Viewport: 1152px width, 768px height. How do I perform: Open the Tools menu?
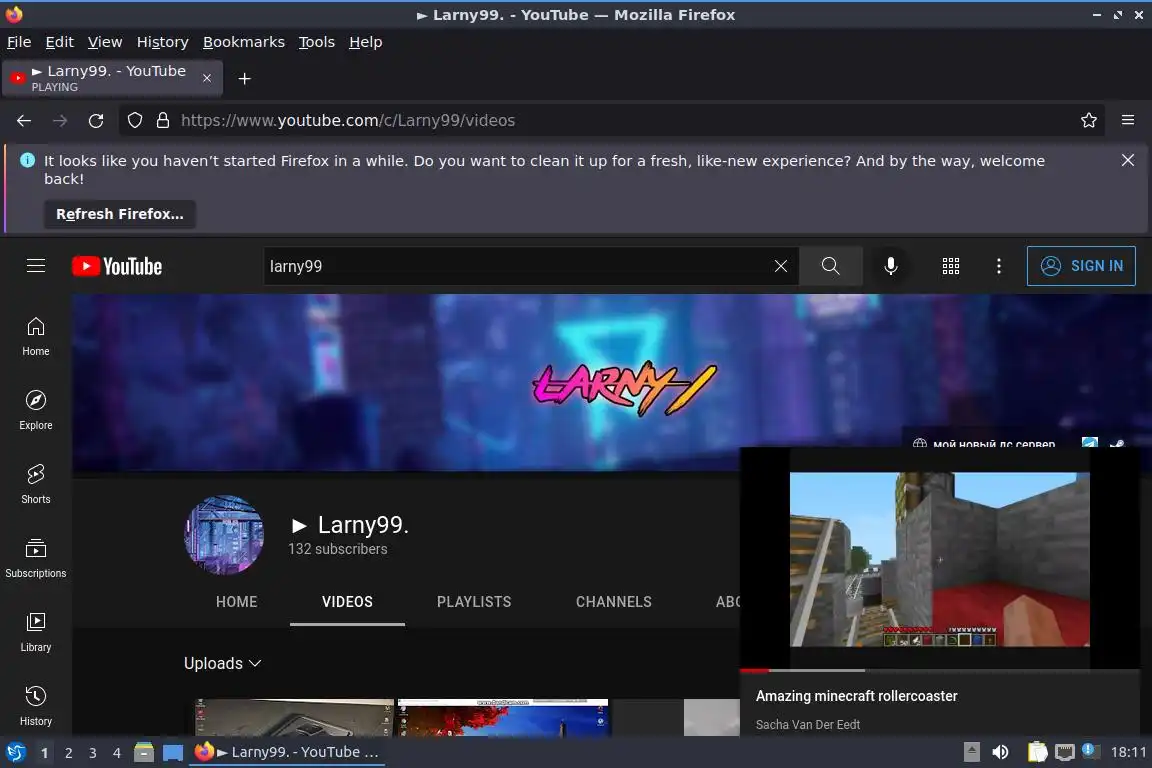(x=317, y=42)
